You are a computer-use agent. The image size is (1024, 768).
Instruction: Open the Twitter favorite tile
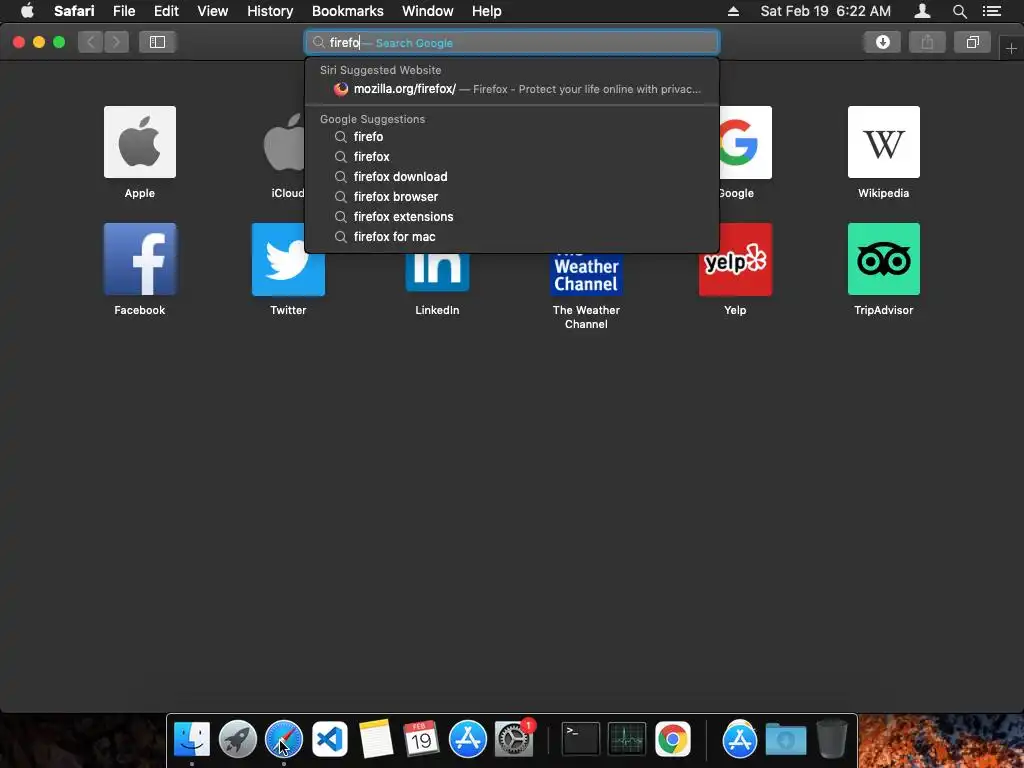pyautogui.click(x=288, y=259)
